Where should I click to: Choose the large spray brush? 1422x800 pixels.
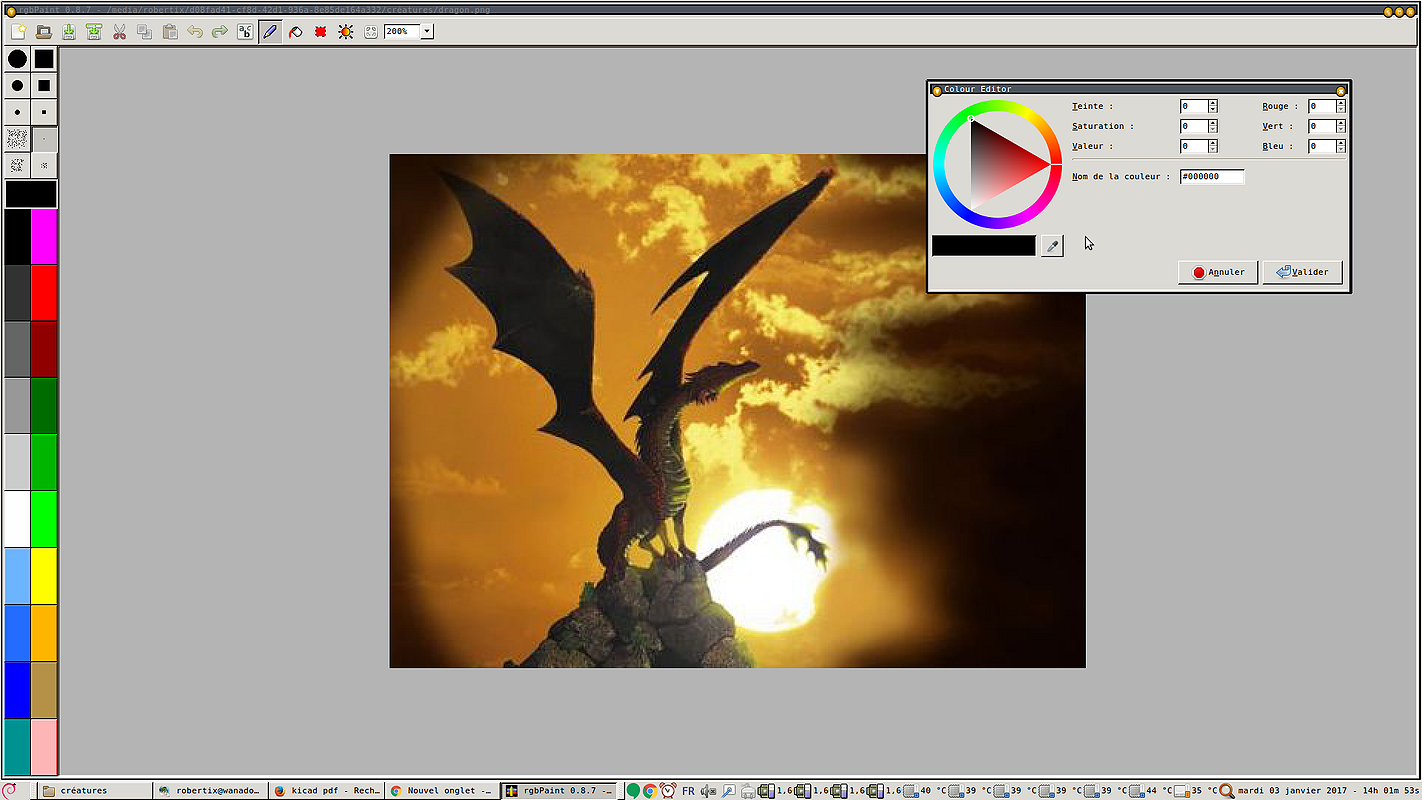[17, 139]
